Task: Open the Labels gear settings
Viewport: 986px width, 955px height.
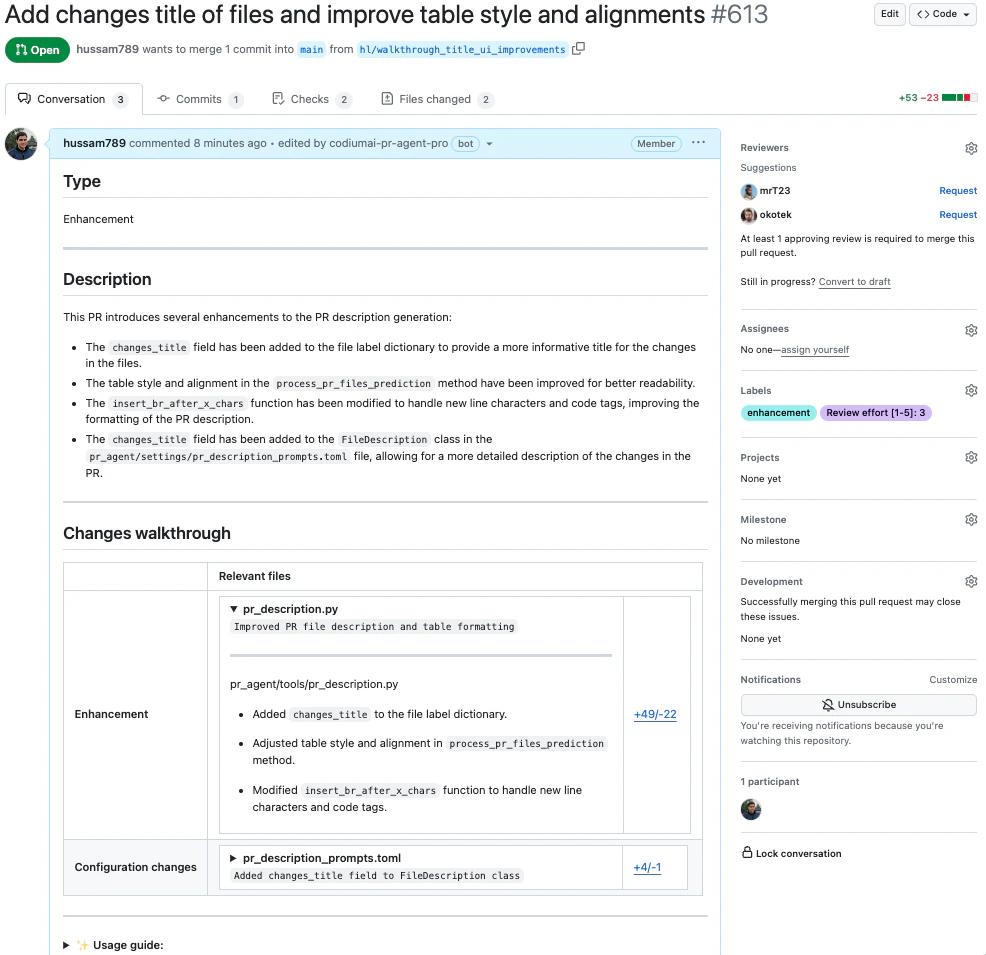Action: 971,390
